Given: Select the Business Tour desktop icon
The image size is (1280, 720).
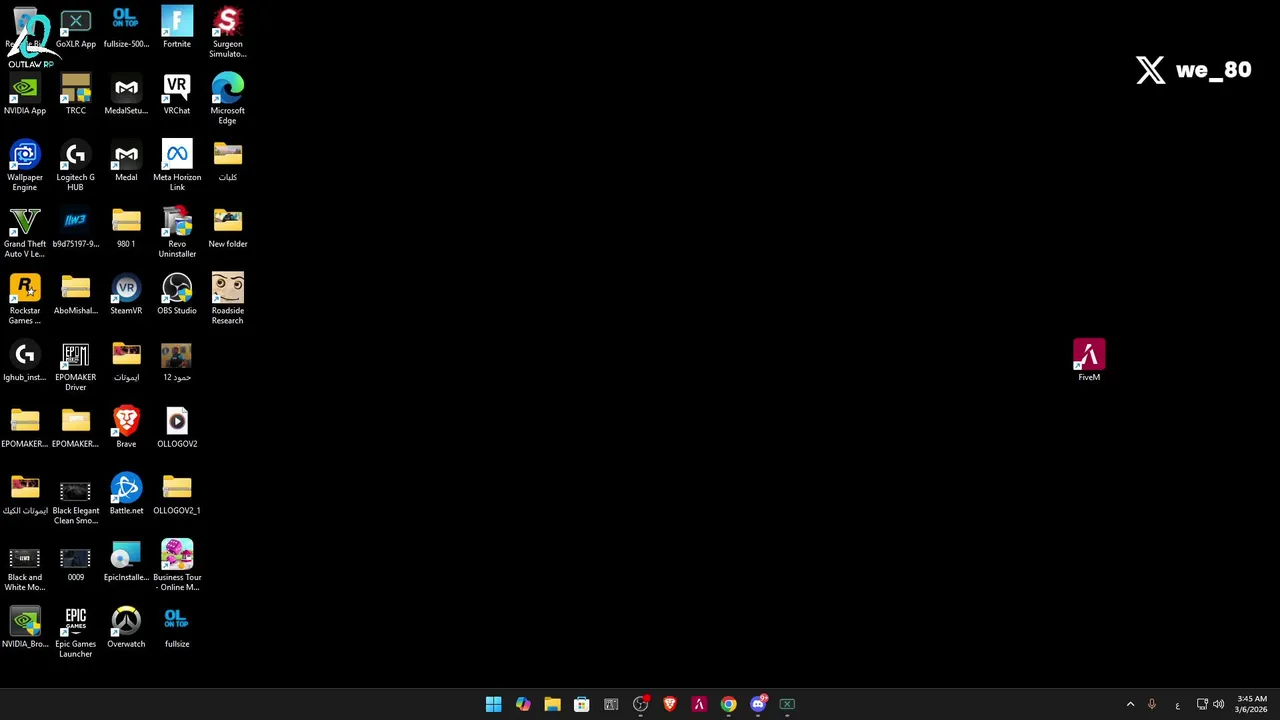Looking at the screenshot, I should tap(177, 566).
